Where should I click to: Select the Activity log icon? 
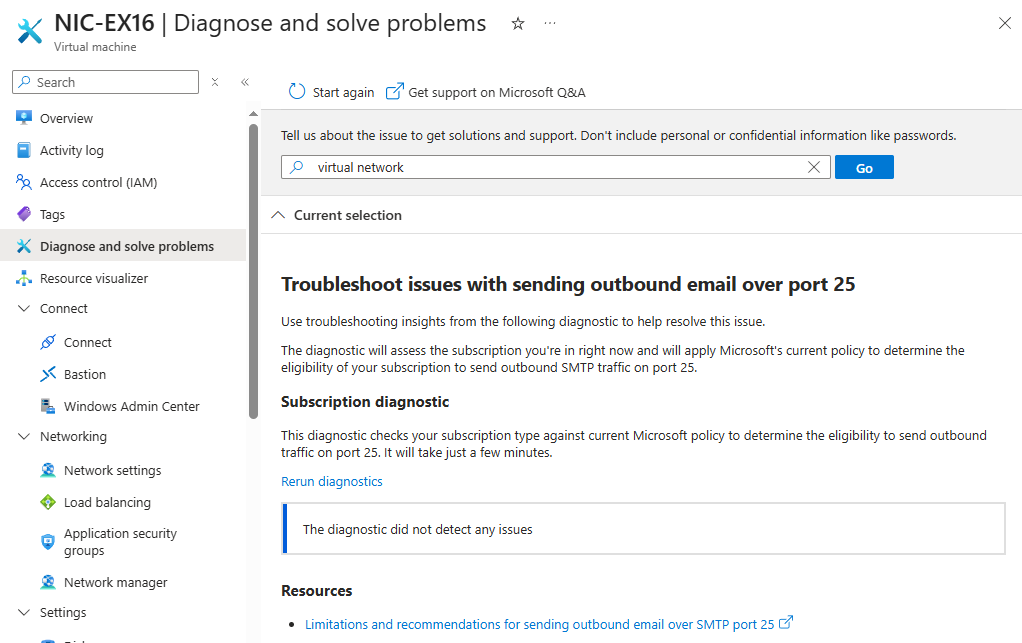pos(23,149)
